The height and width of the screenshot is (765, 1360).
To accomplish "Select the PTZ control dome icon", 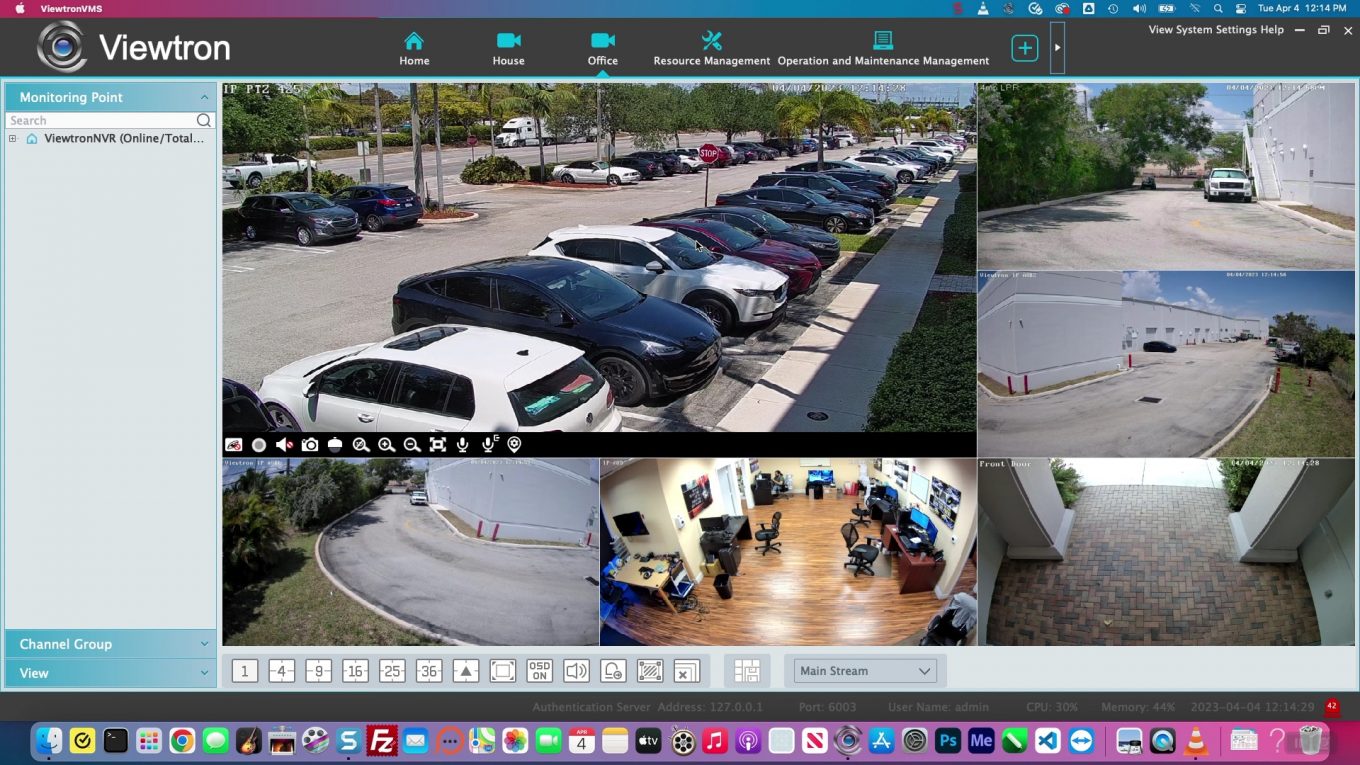I will pos(336,445).
